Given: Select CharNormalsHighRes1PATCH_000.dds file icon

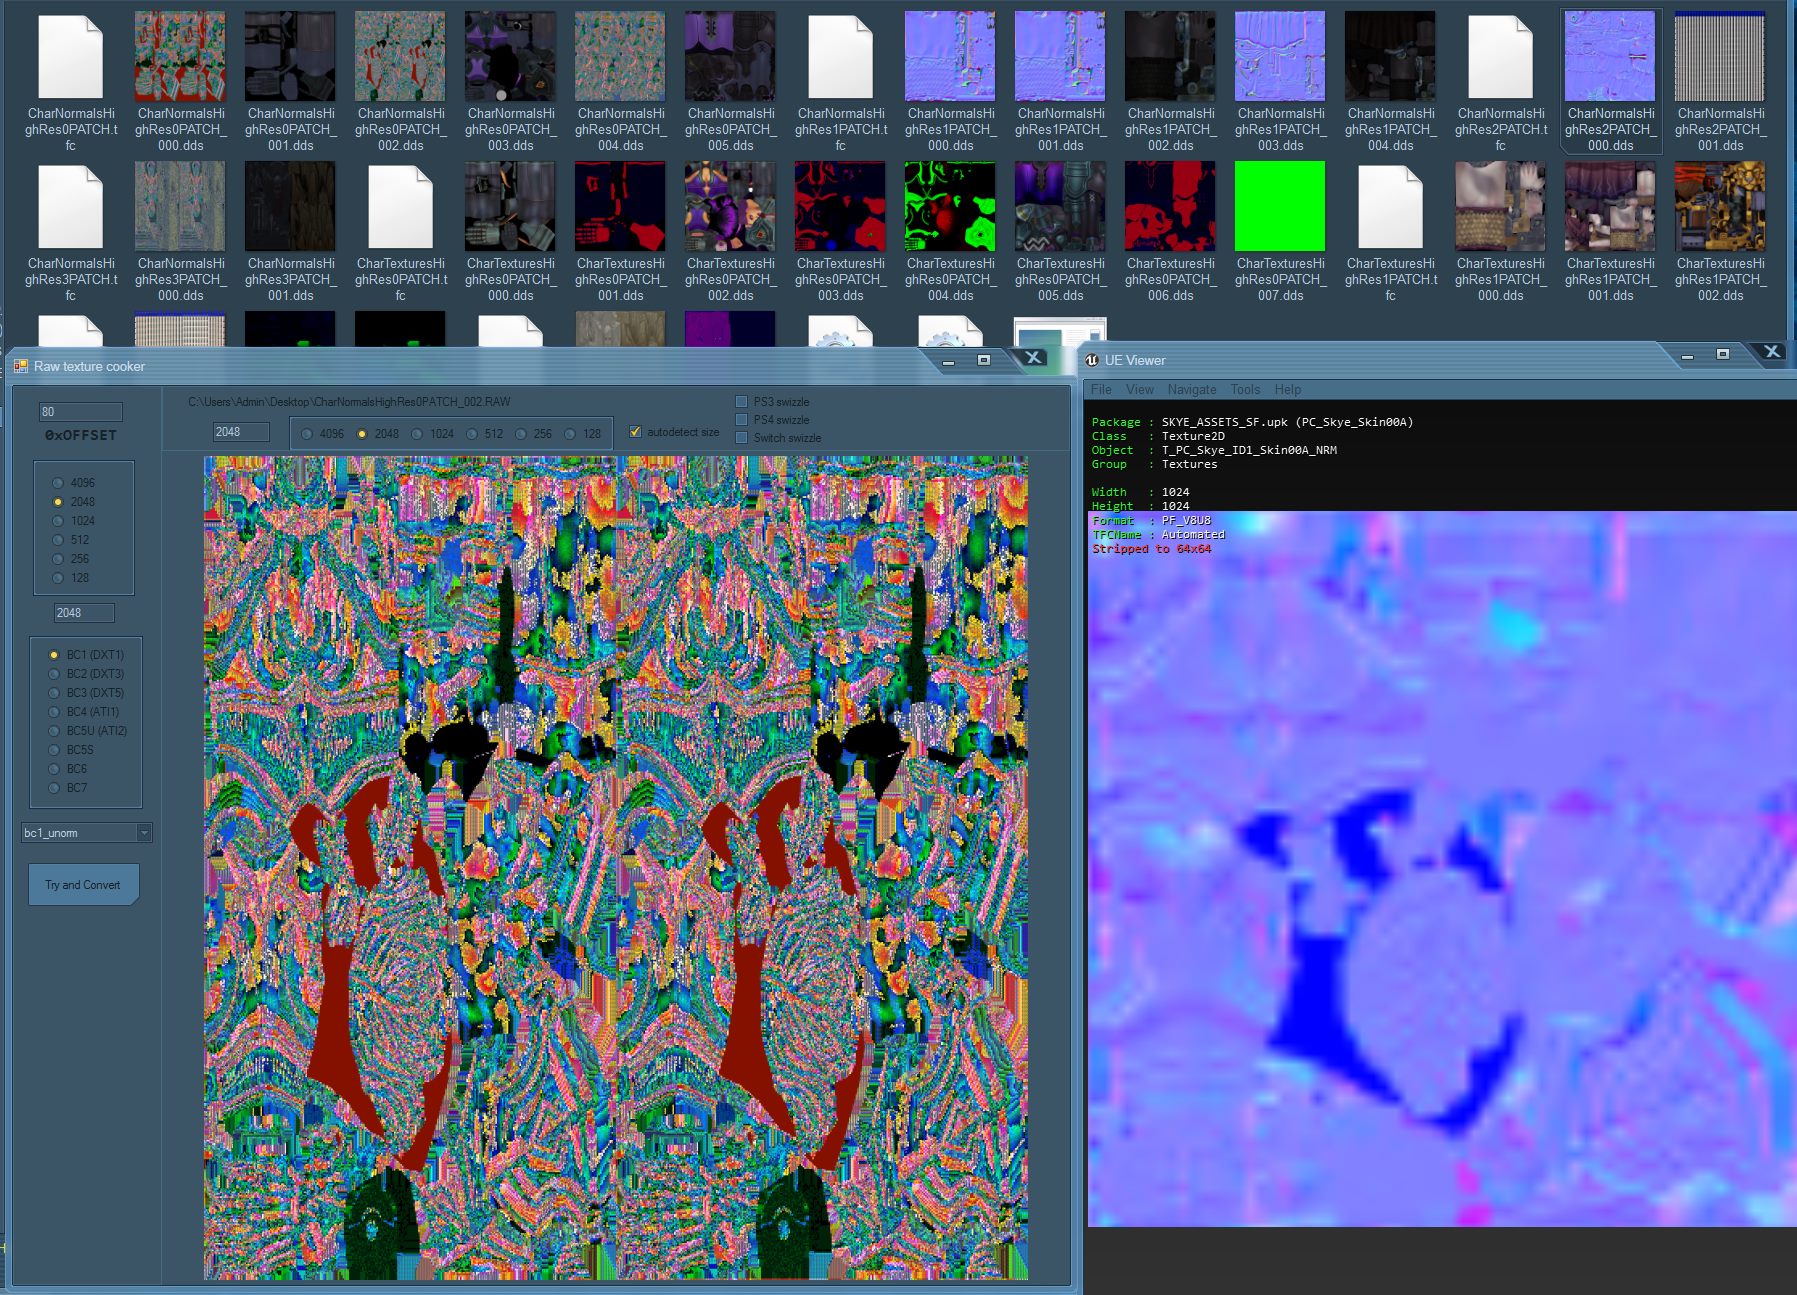Looking at the screenshot, I should [x=950, y=56].
